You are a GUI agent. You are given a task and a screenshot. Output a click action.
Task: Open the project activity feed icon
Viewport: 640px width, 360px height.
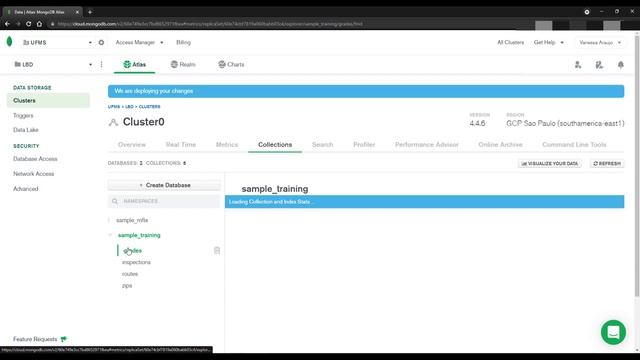click(599, 64)
